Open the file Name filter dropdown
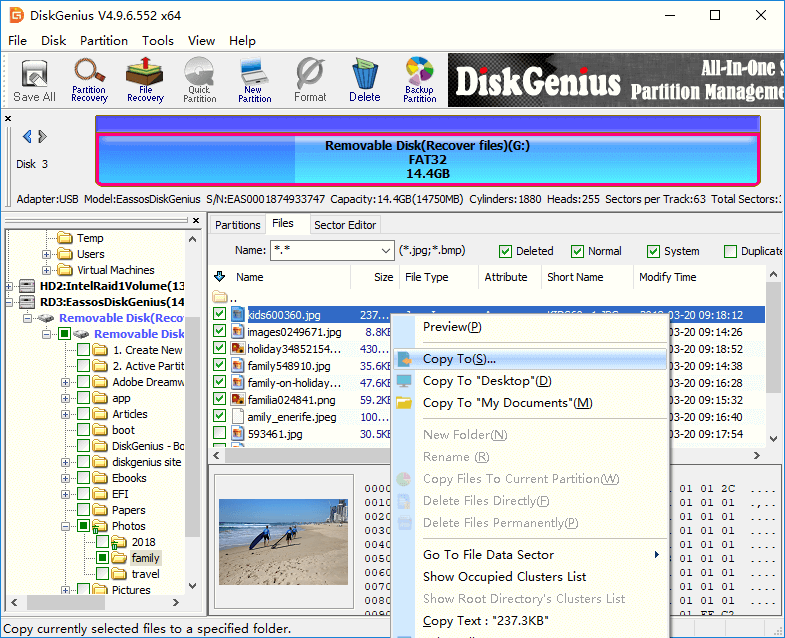The width and height of the screenshot is (785, 638). click(x=385, y=251)
